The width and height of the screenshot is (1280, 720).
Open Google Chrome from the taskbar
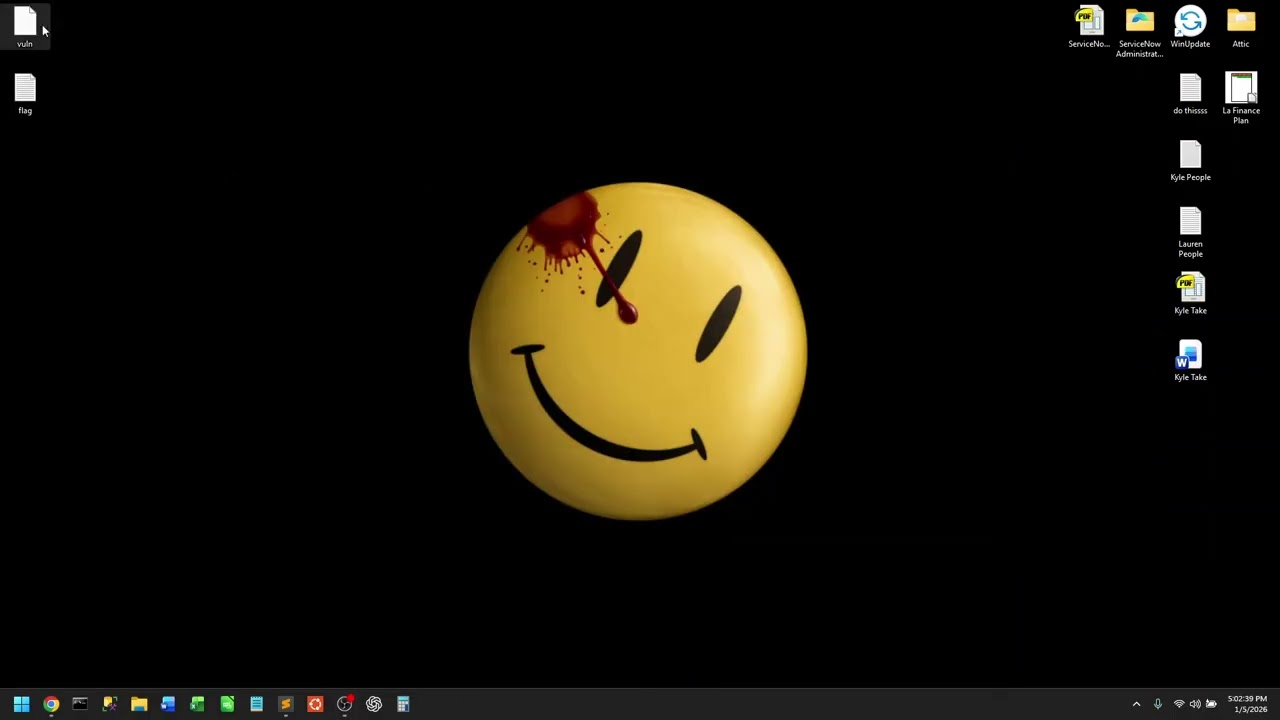pos(51,704)
